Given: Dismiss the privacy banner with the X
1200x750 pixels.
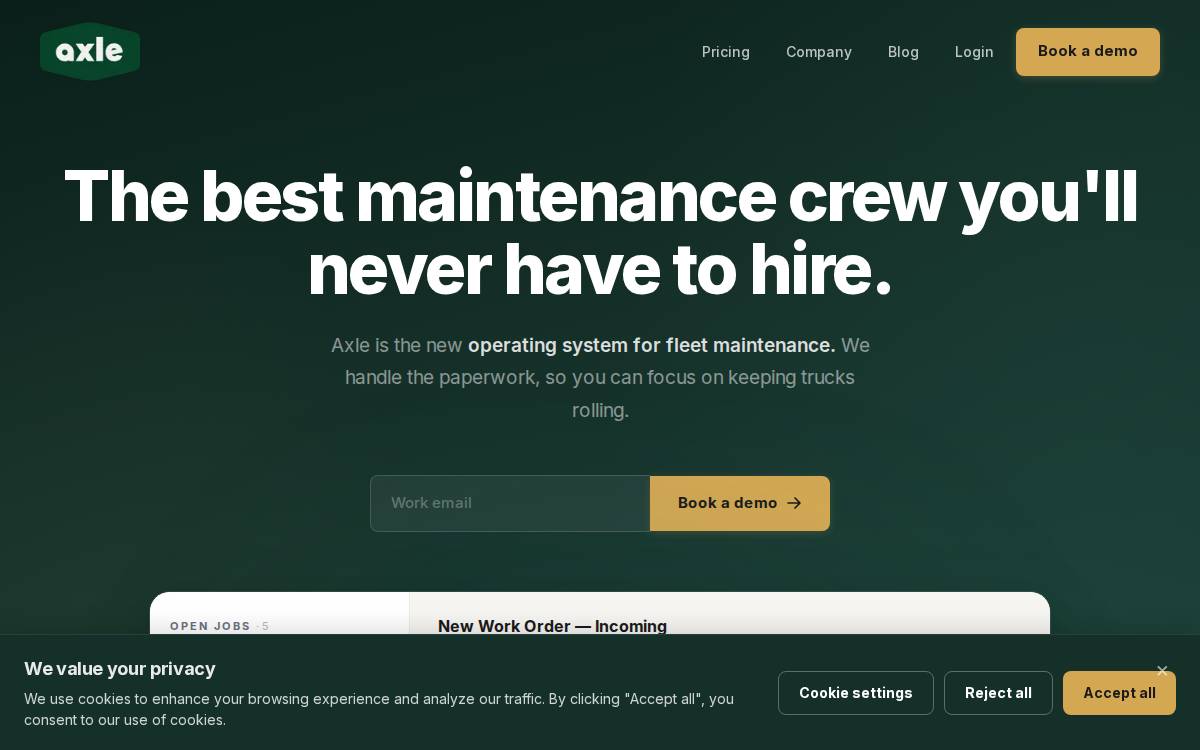Looking at the screenshot, I should 1162,671.
